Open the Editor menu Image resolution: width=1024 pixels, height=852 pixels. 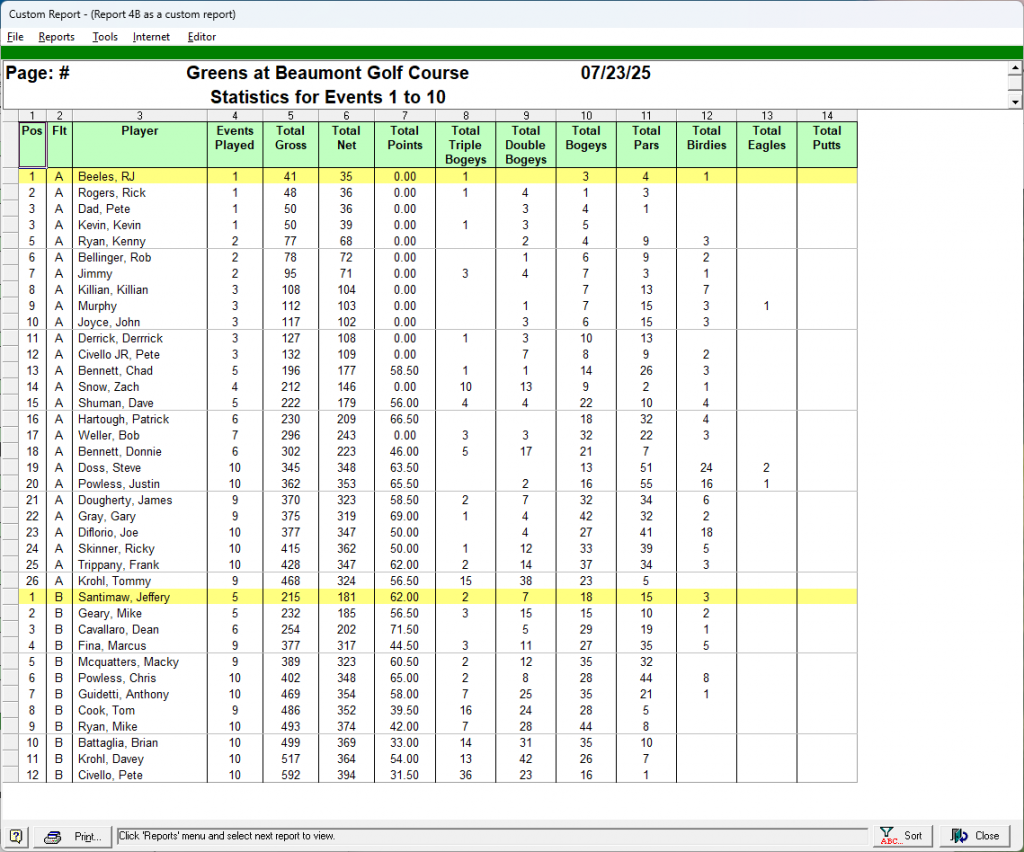tap(202, 37)
